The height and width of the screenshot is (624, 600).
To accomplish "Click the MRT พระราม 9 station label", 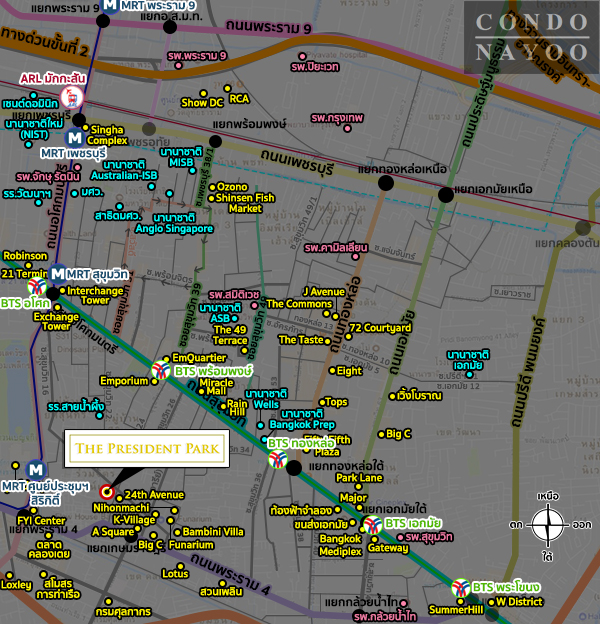I will click(x=158, y=5).
